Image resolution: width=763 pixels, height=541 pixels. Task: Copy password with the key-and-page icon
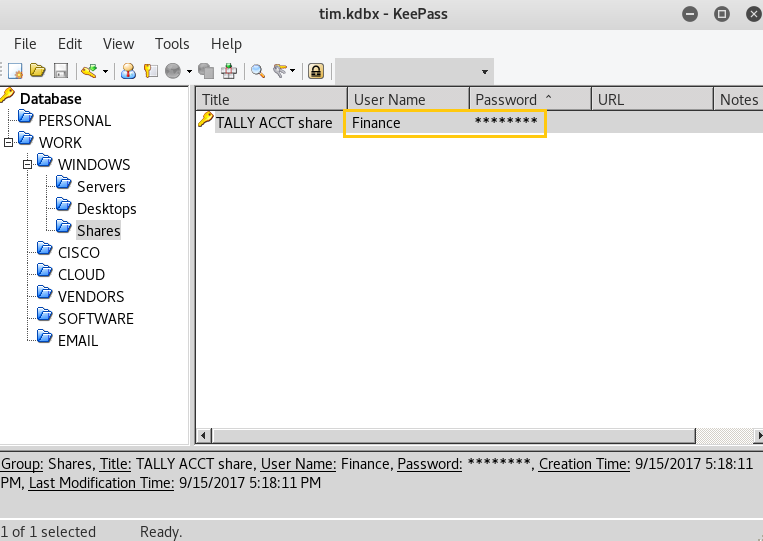151,71
